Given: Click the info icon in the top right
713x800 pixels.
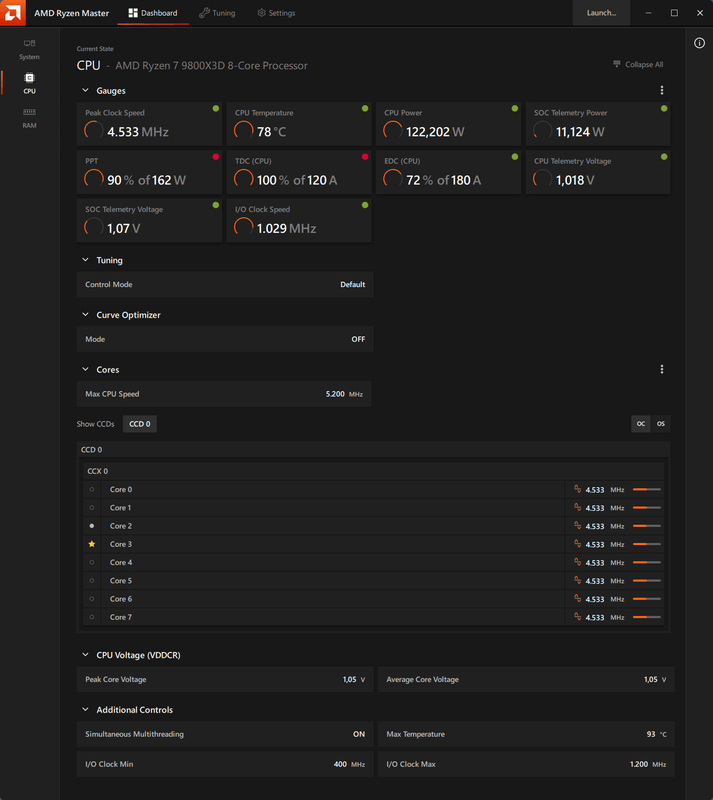Looking at the screenshot, I should [x=699, y=43].
